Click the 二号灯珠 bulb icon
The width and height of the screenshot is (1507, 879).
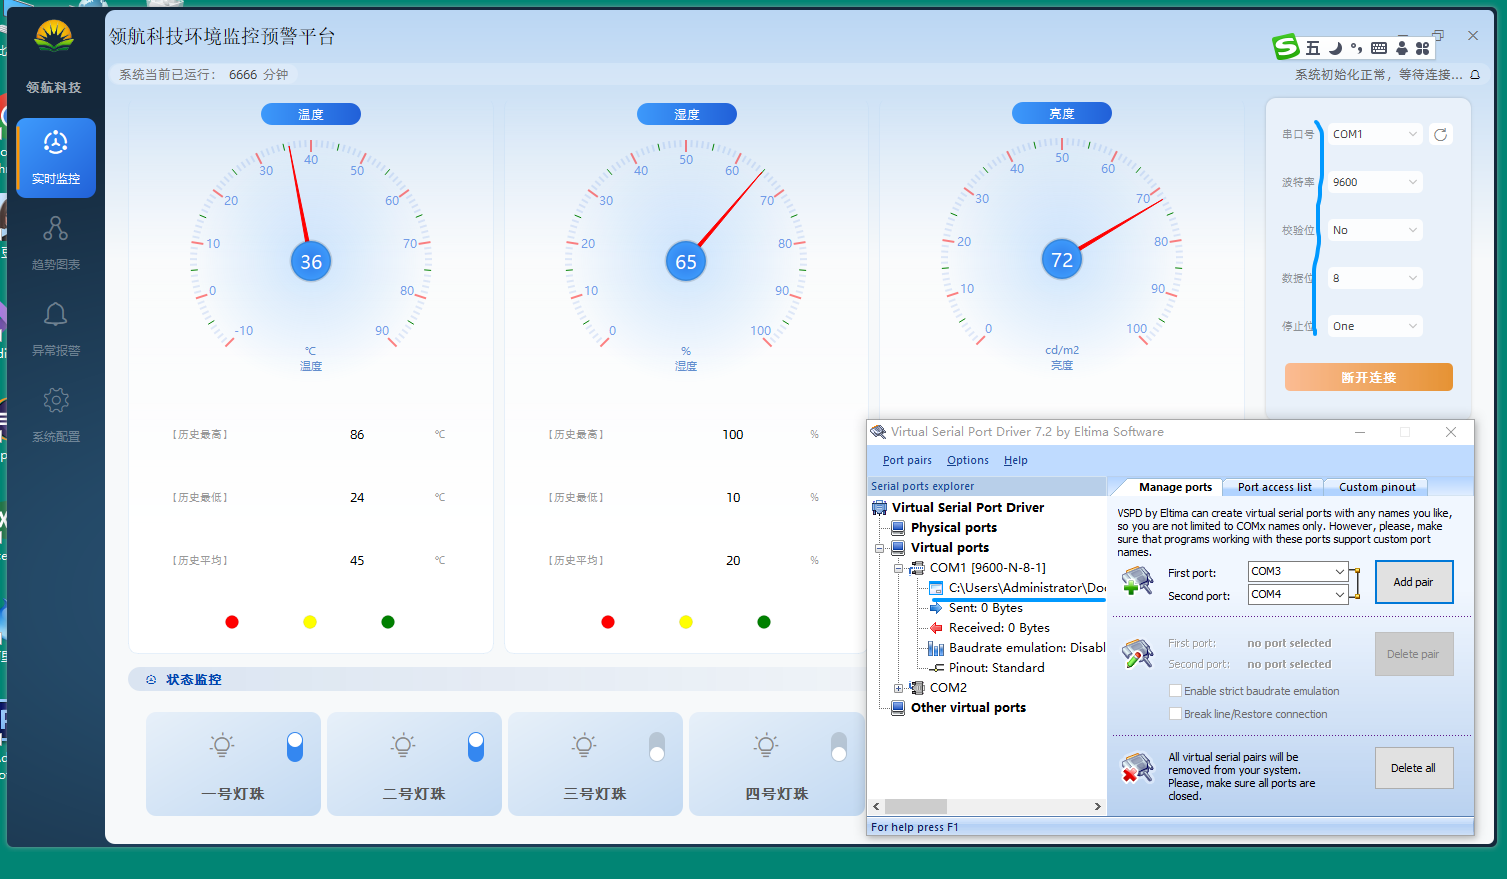click(403, 745)
